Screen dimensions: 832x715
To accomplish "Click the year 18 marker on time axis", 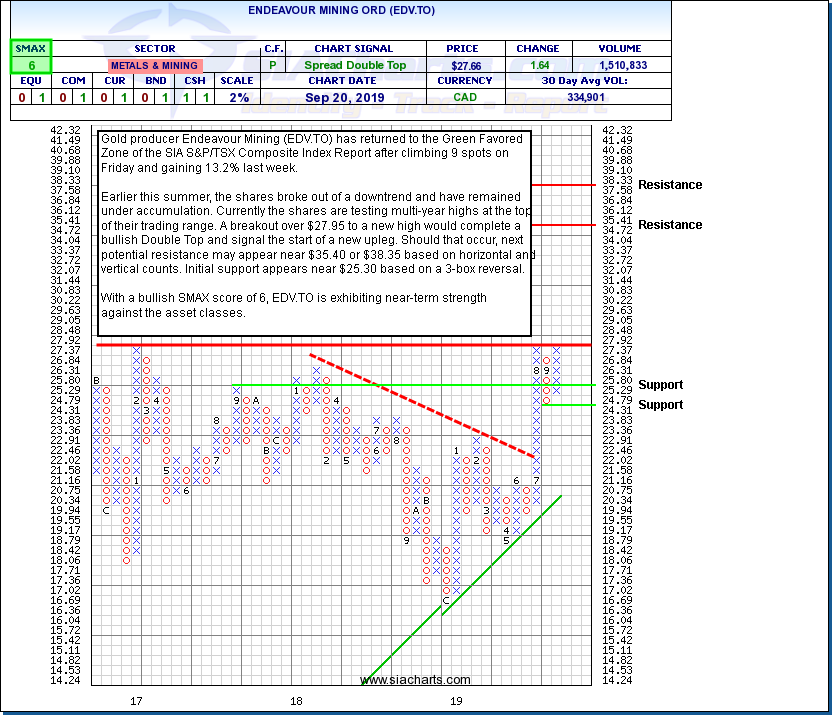I will pyautogui.click(x=296, y=702).
